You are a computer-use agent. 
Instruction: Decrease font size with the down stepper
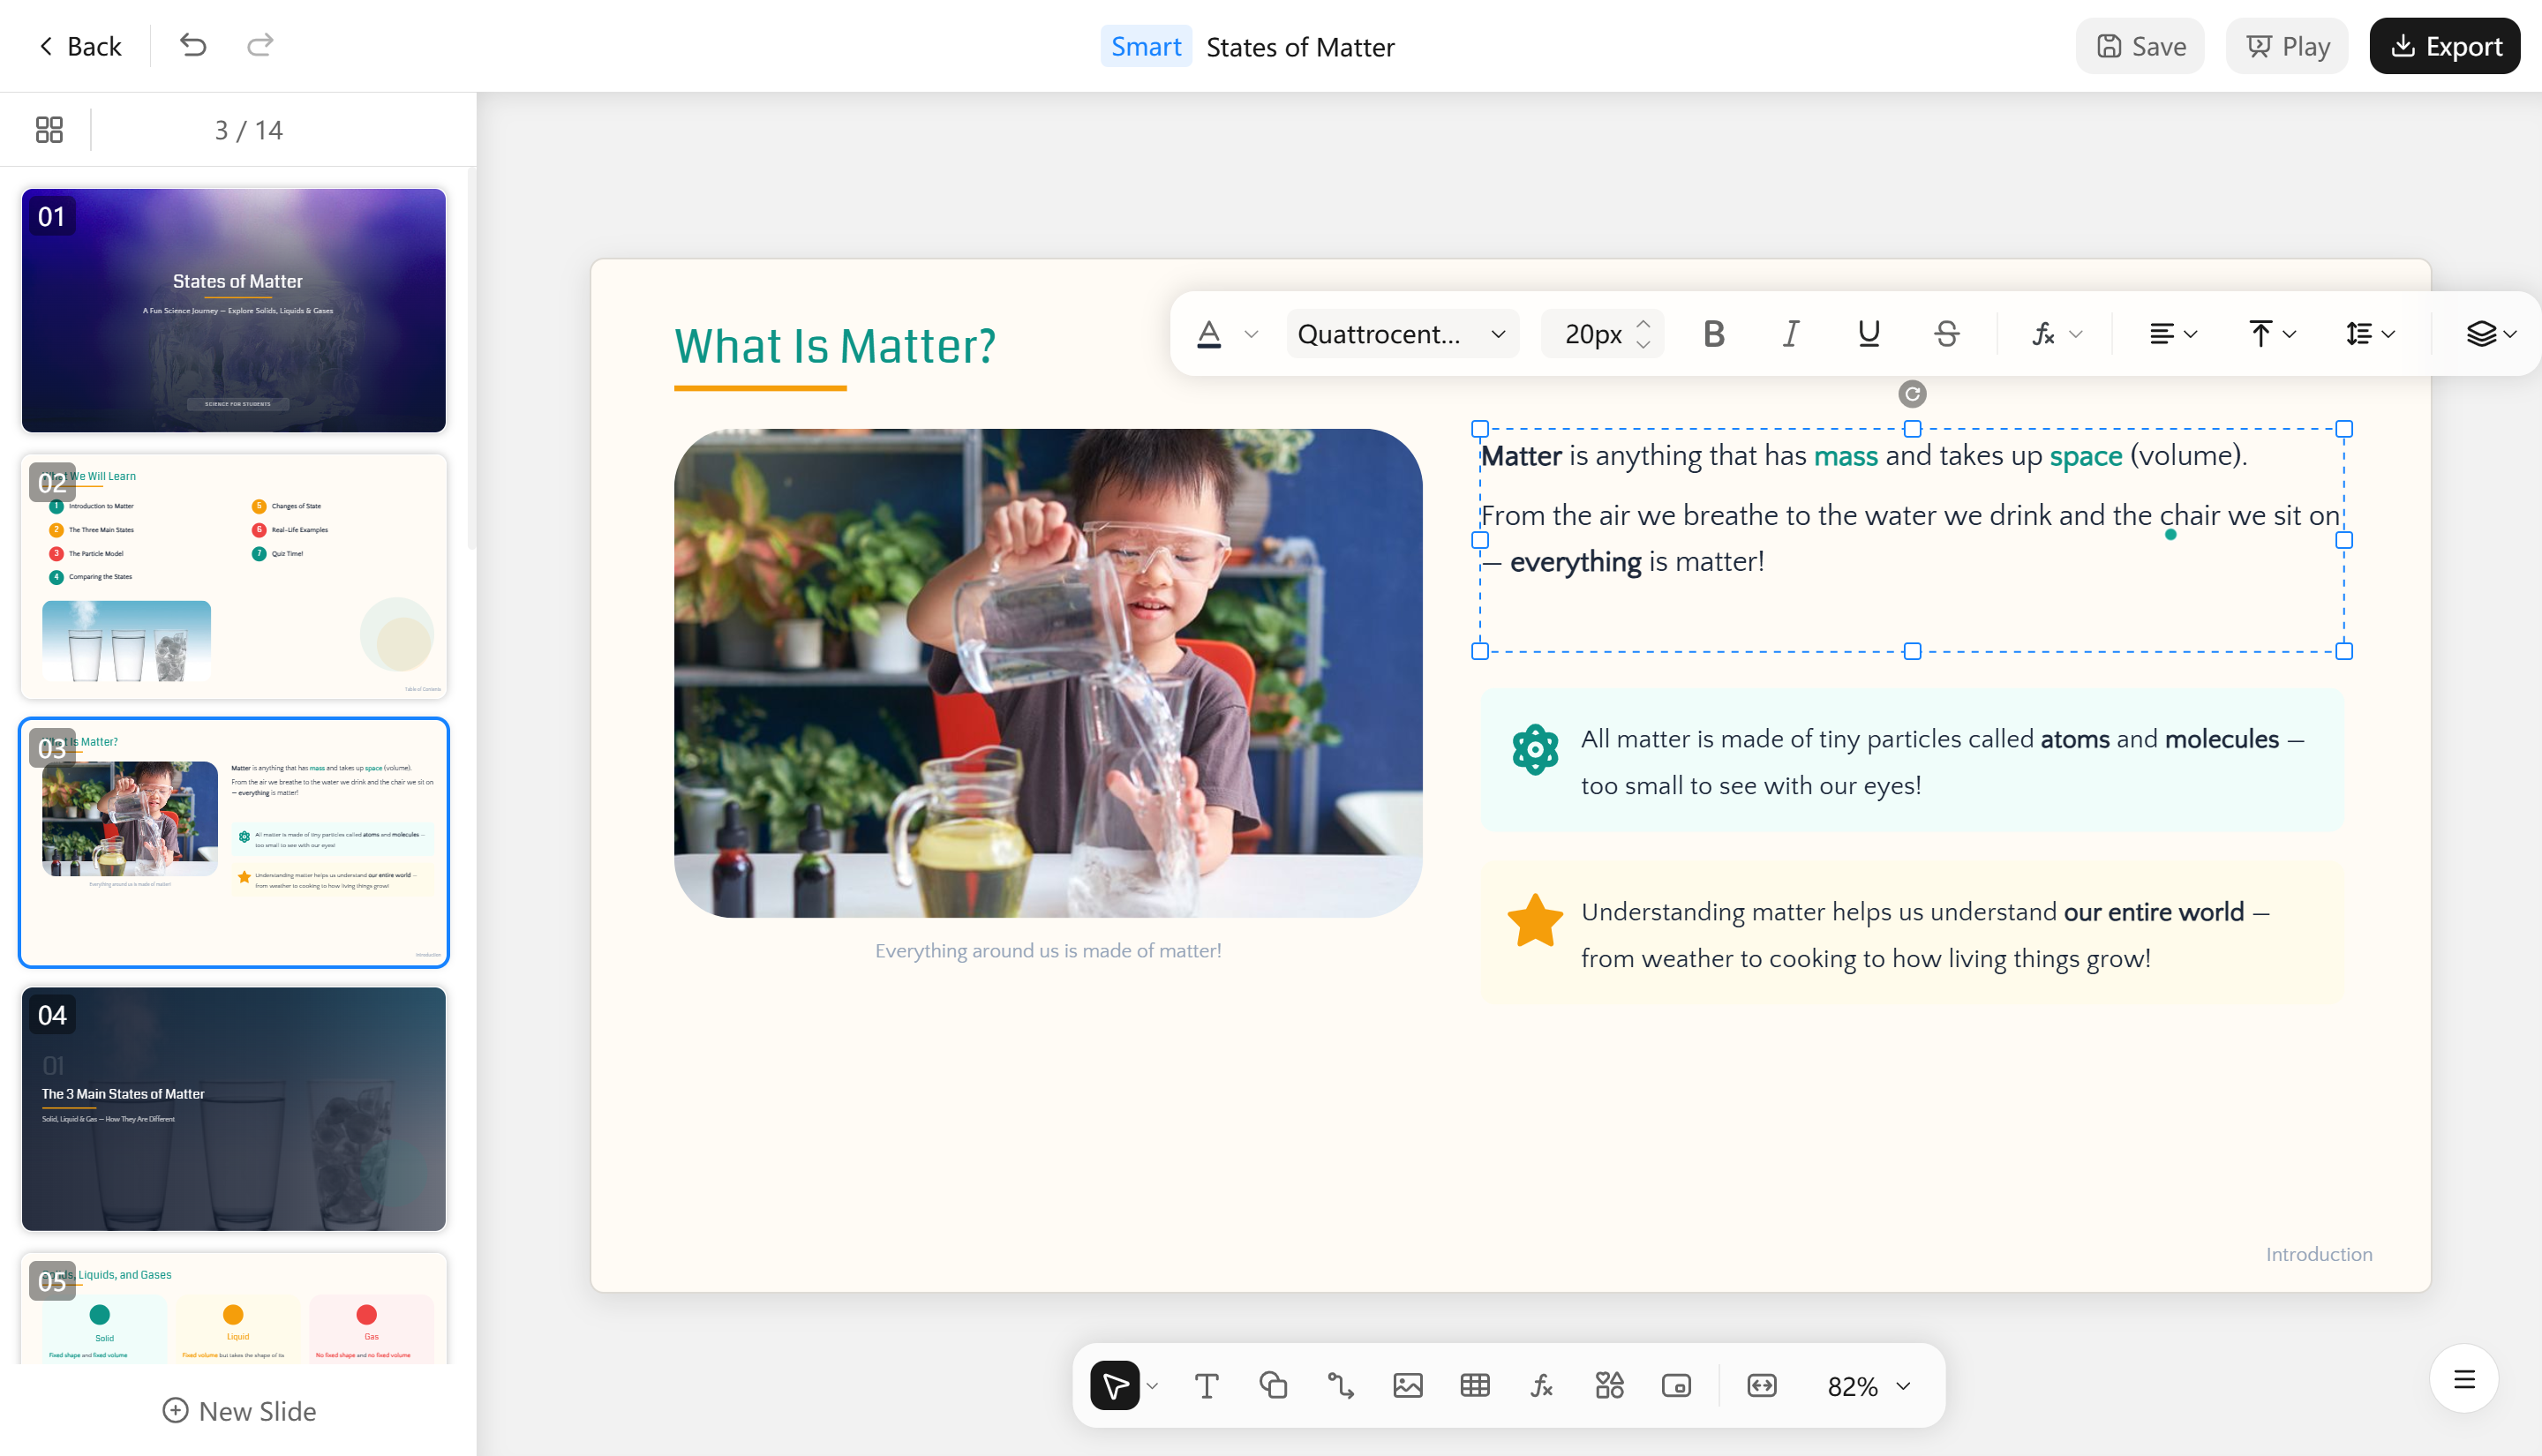[x=1643, y=345]
